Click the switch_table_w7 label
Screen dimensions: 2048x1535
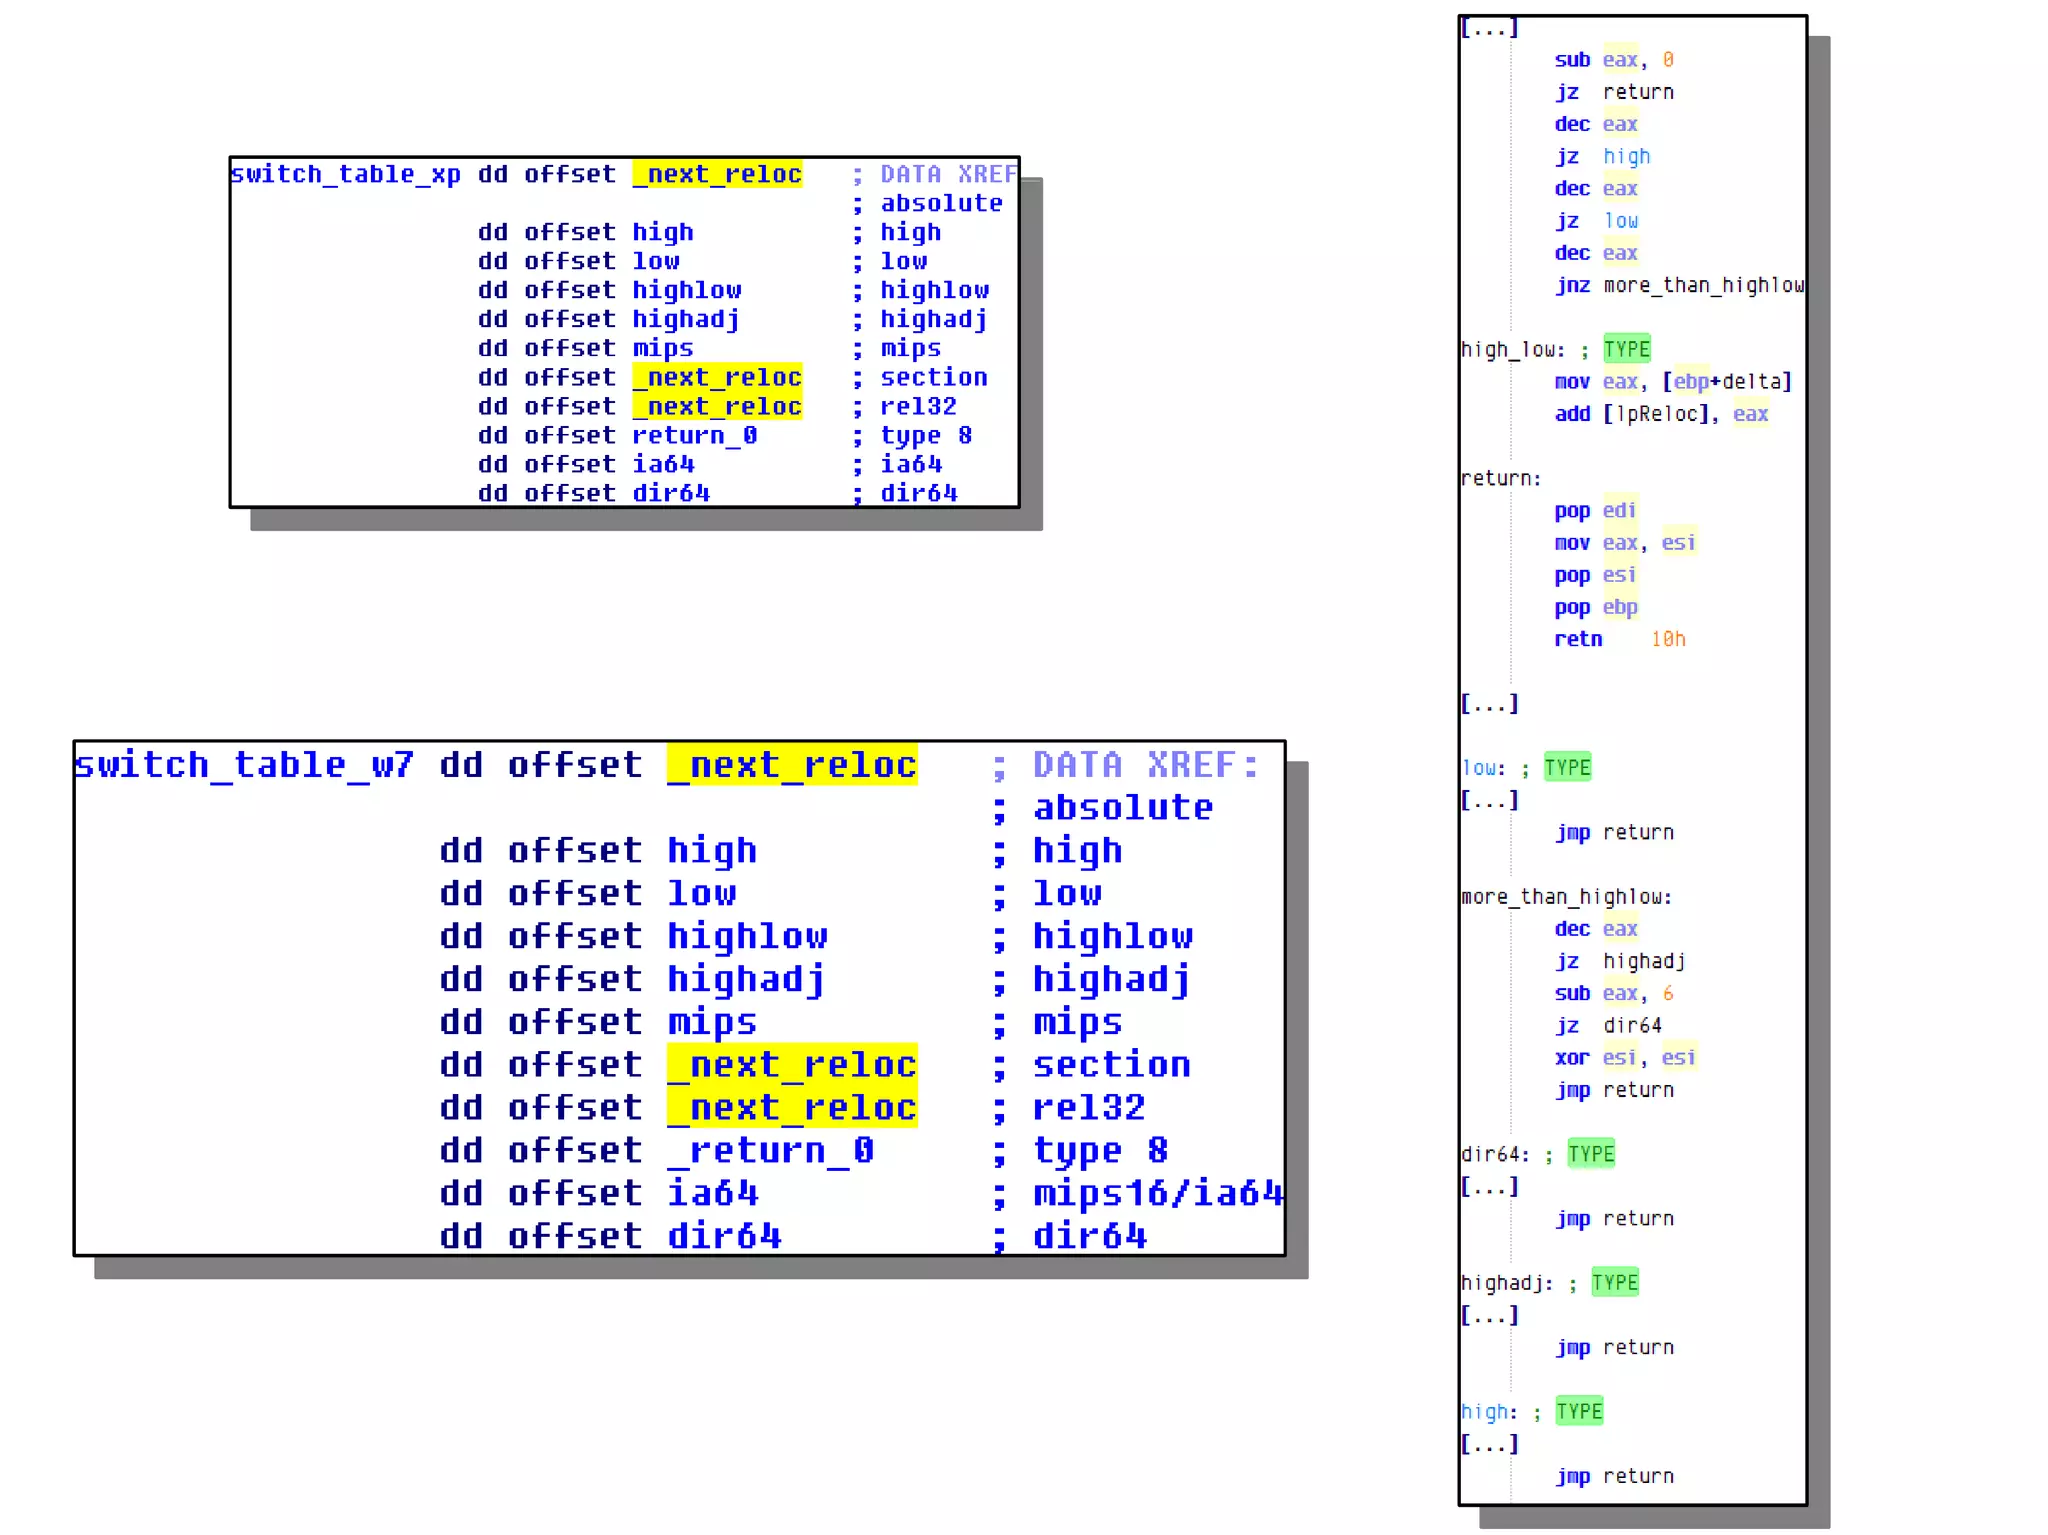click(243, 765)
